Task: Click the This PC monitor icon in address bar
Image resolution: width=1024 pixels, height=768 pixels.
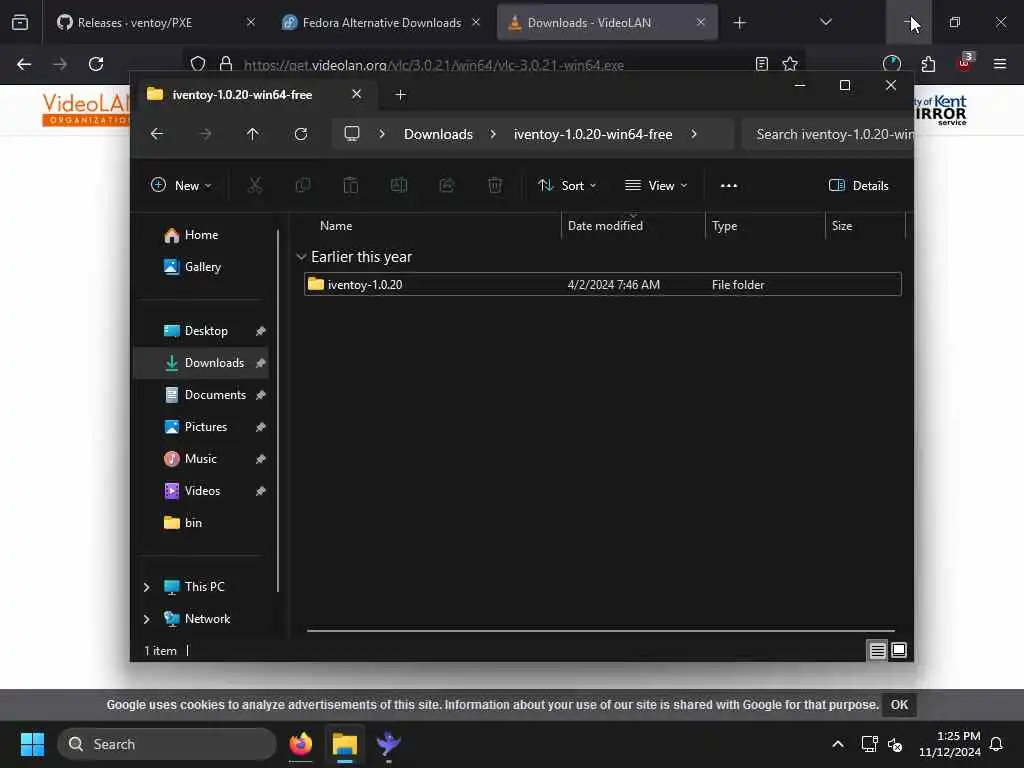Action: coord(352,134)
